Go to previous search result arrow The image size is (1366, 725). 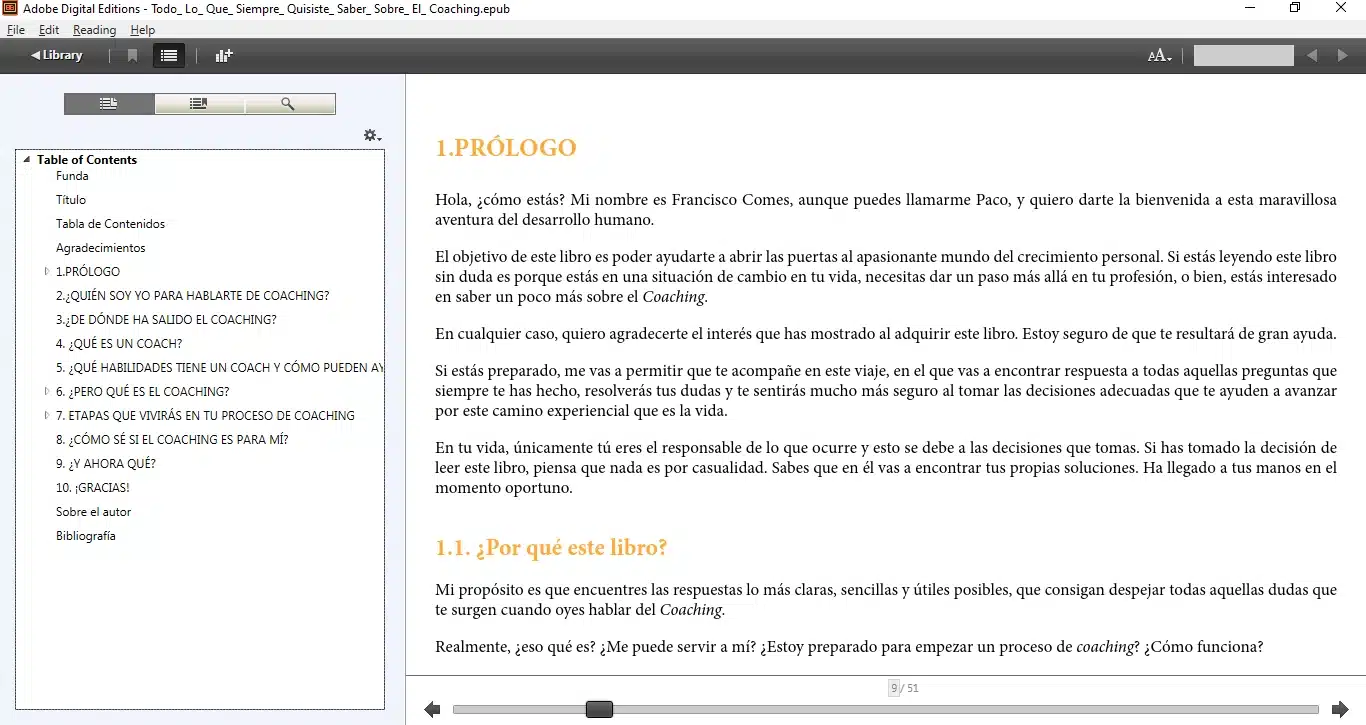pyautogui.click(x=1312, y=56)
